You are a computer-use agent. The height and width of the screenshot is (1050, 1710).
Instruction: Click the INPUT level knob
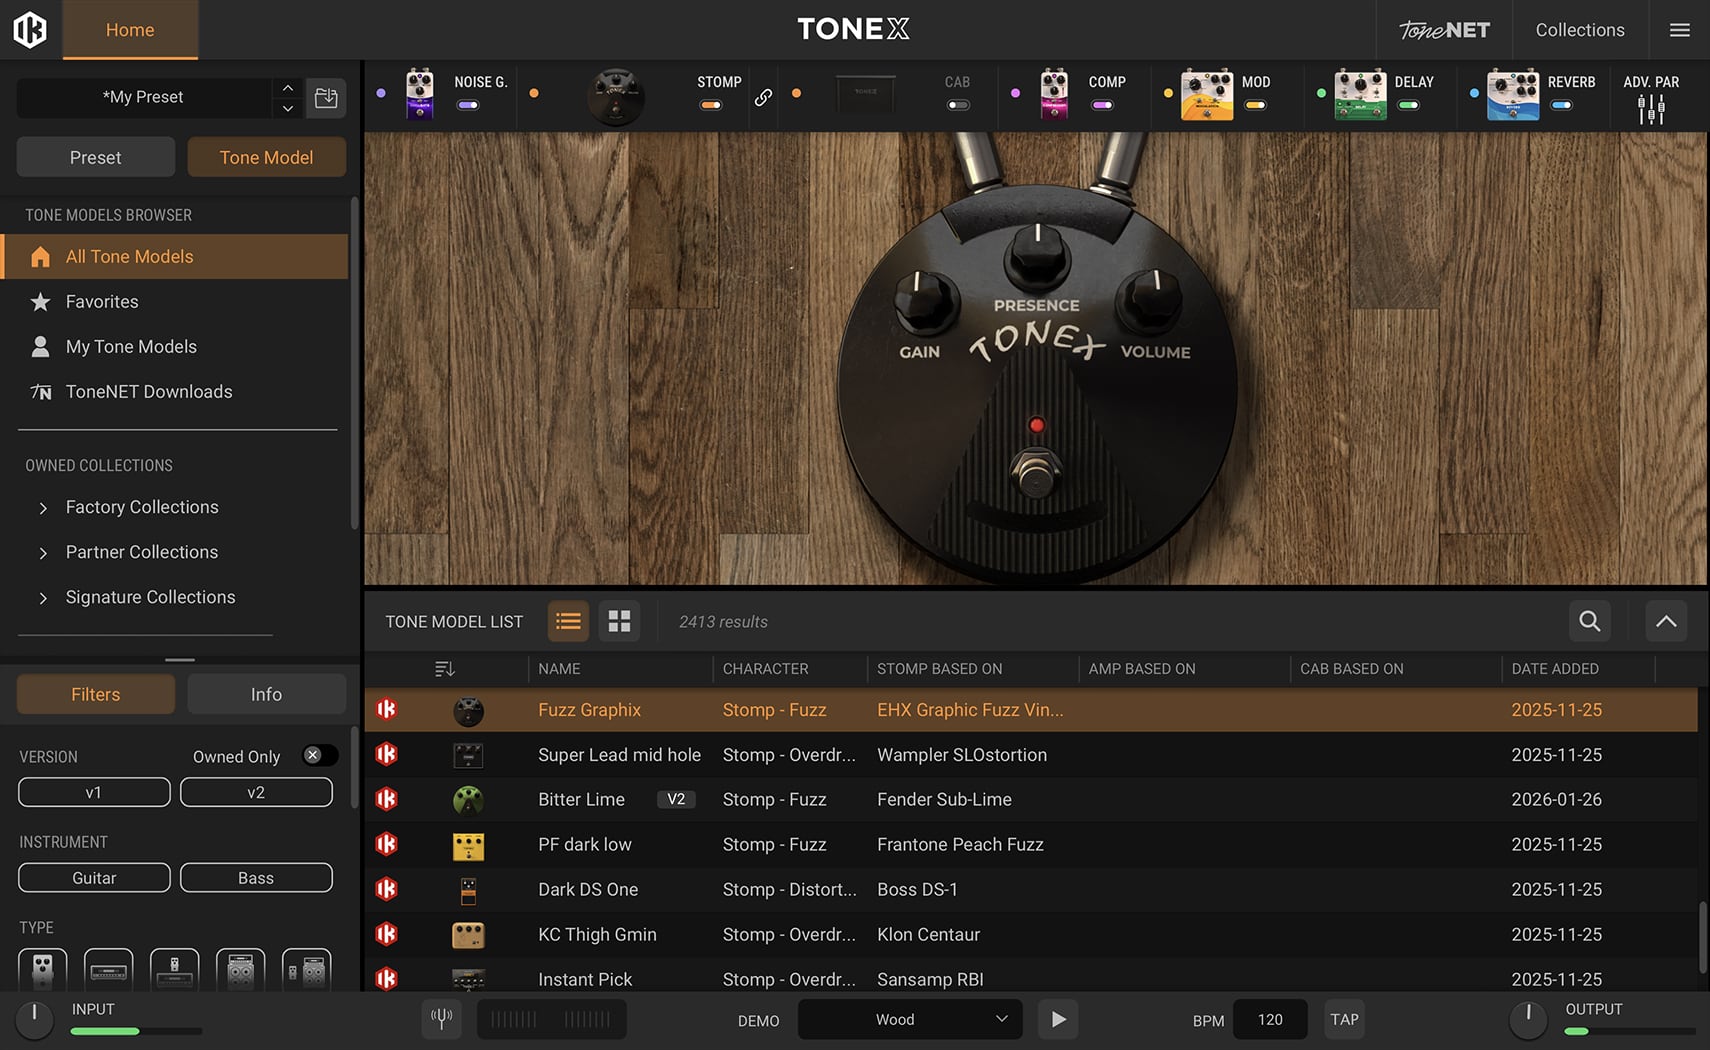34,1017
